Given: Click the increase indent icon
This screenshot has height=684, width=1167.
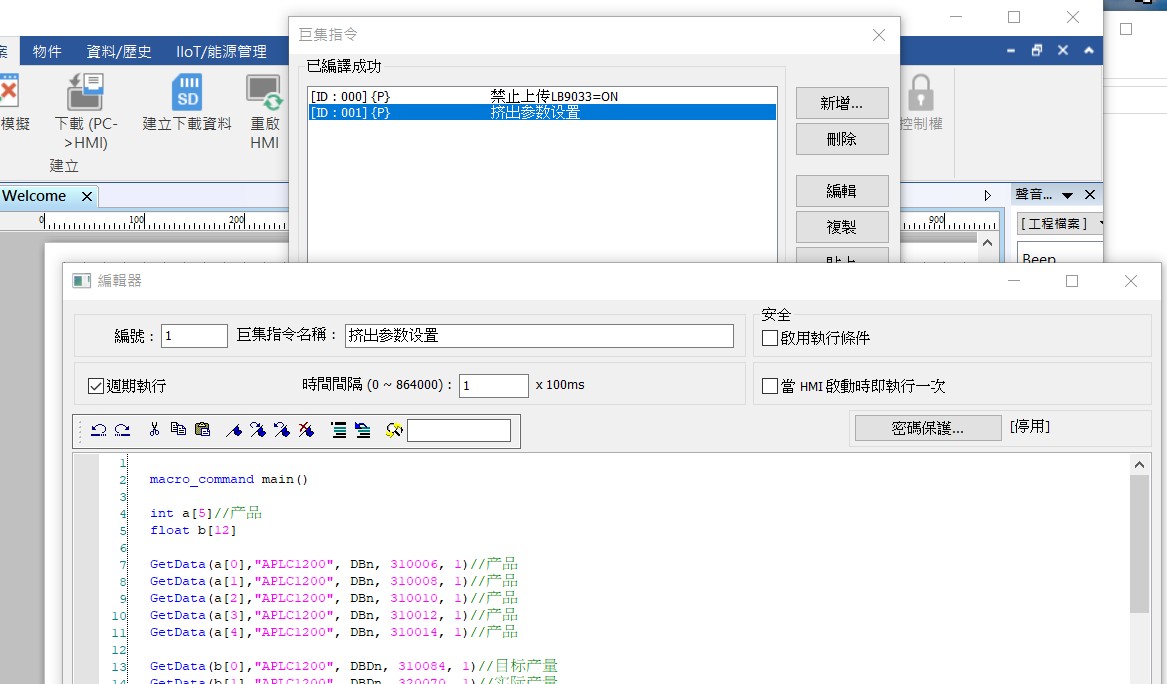Looking at the screenshot, I should 338,430.
